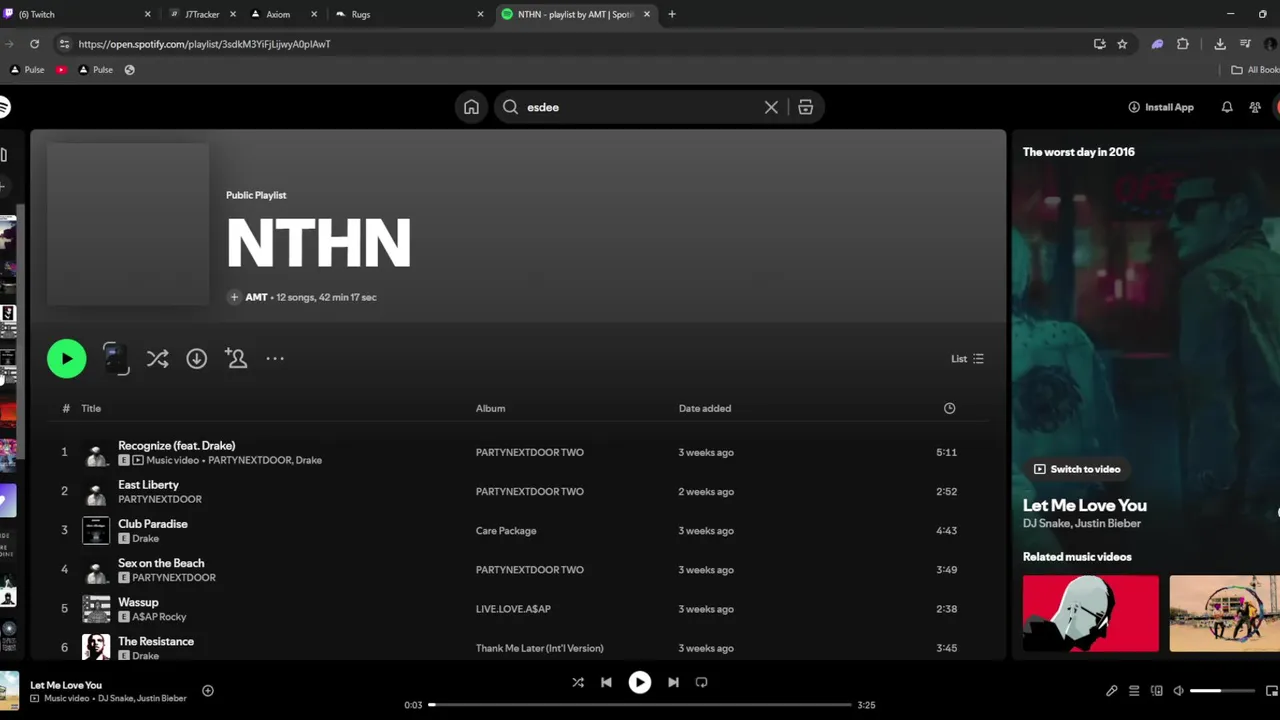
Task: Open the miniplayer icon
Action: tap(1272, 691)
